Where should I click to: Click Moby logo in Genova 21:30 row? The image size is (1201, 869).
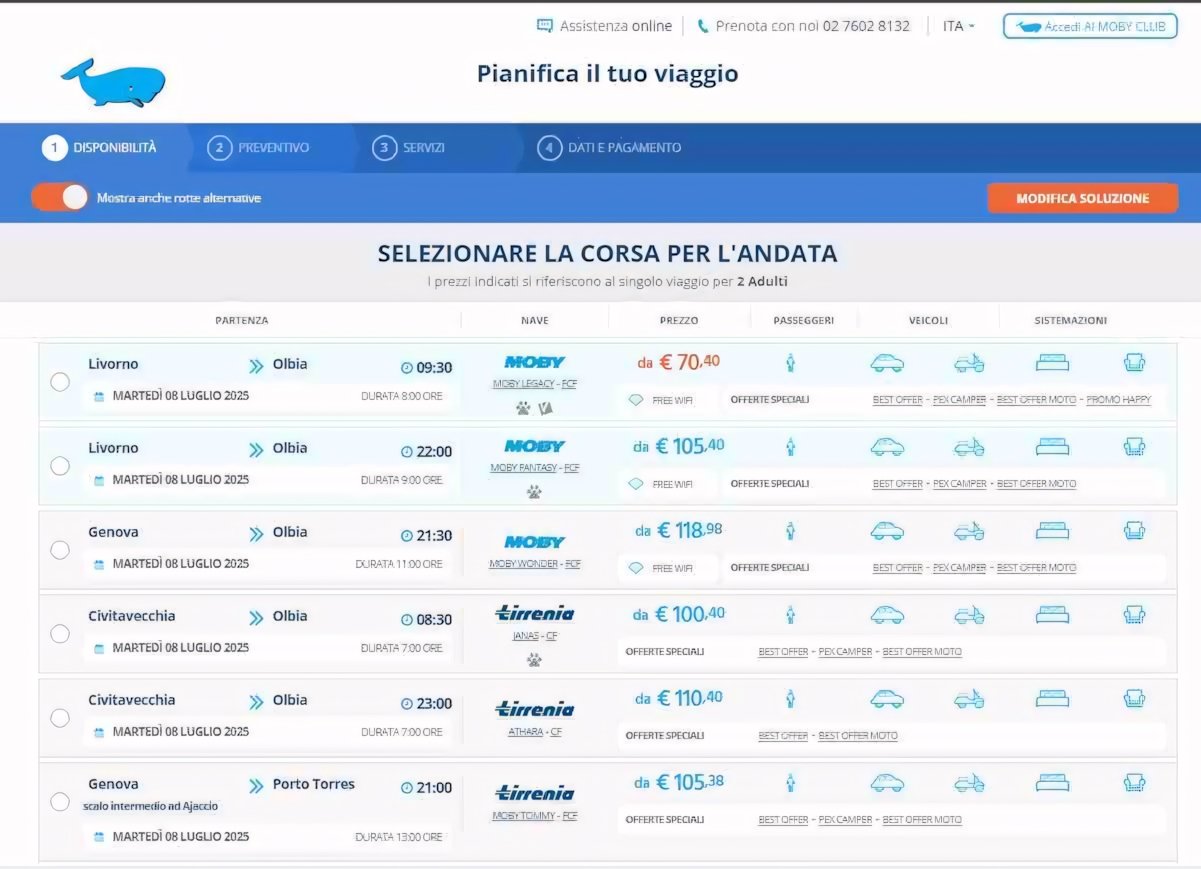535,541
